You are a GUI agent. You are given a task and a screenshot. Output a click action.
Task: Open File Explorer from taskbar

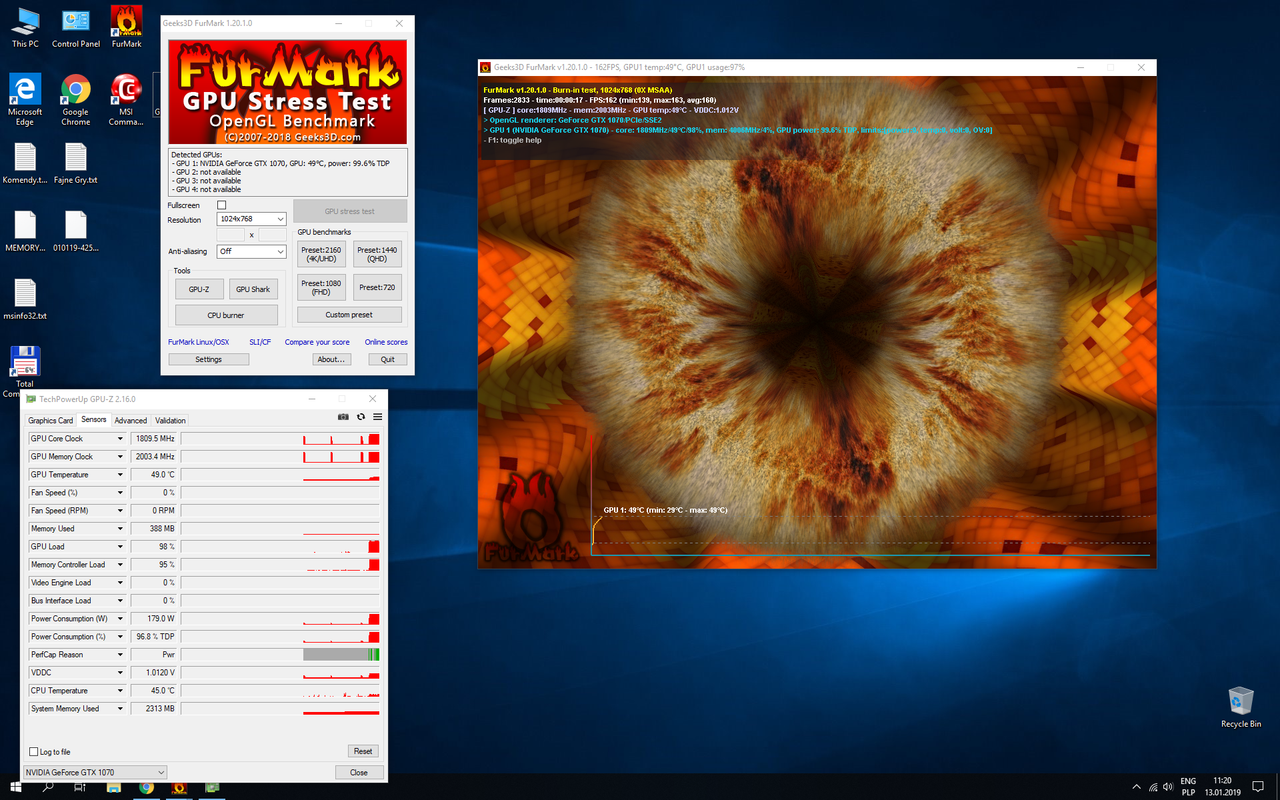point(113,787)
